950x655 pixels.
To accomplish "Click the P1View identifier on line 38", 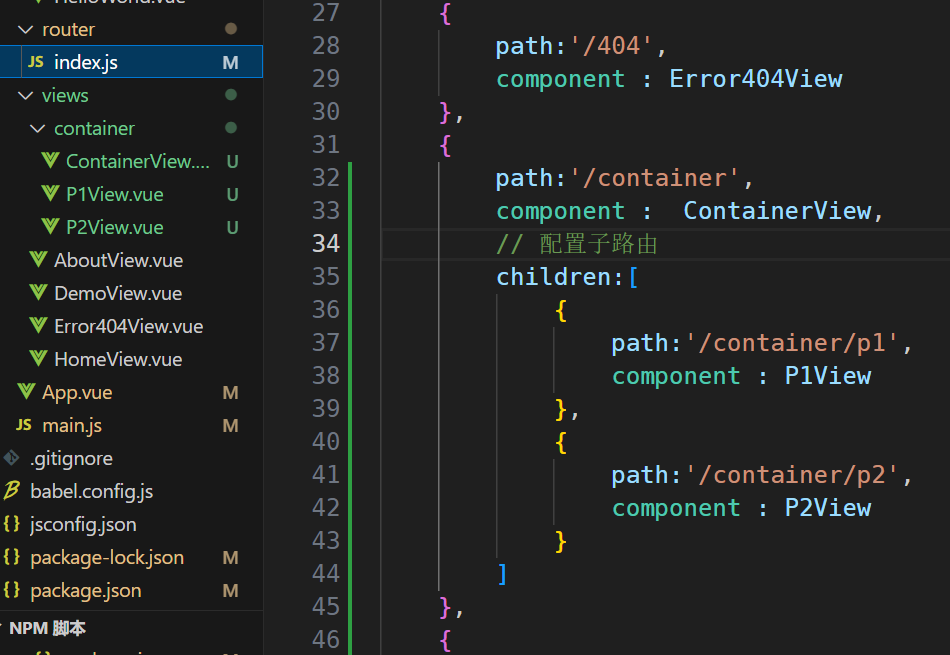I will (828, 376).
